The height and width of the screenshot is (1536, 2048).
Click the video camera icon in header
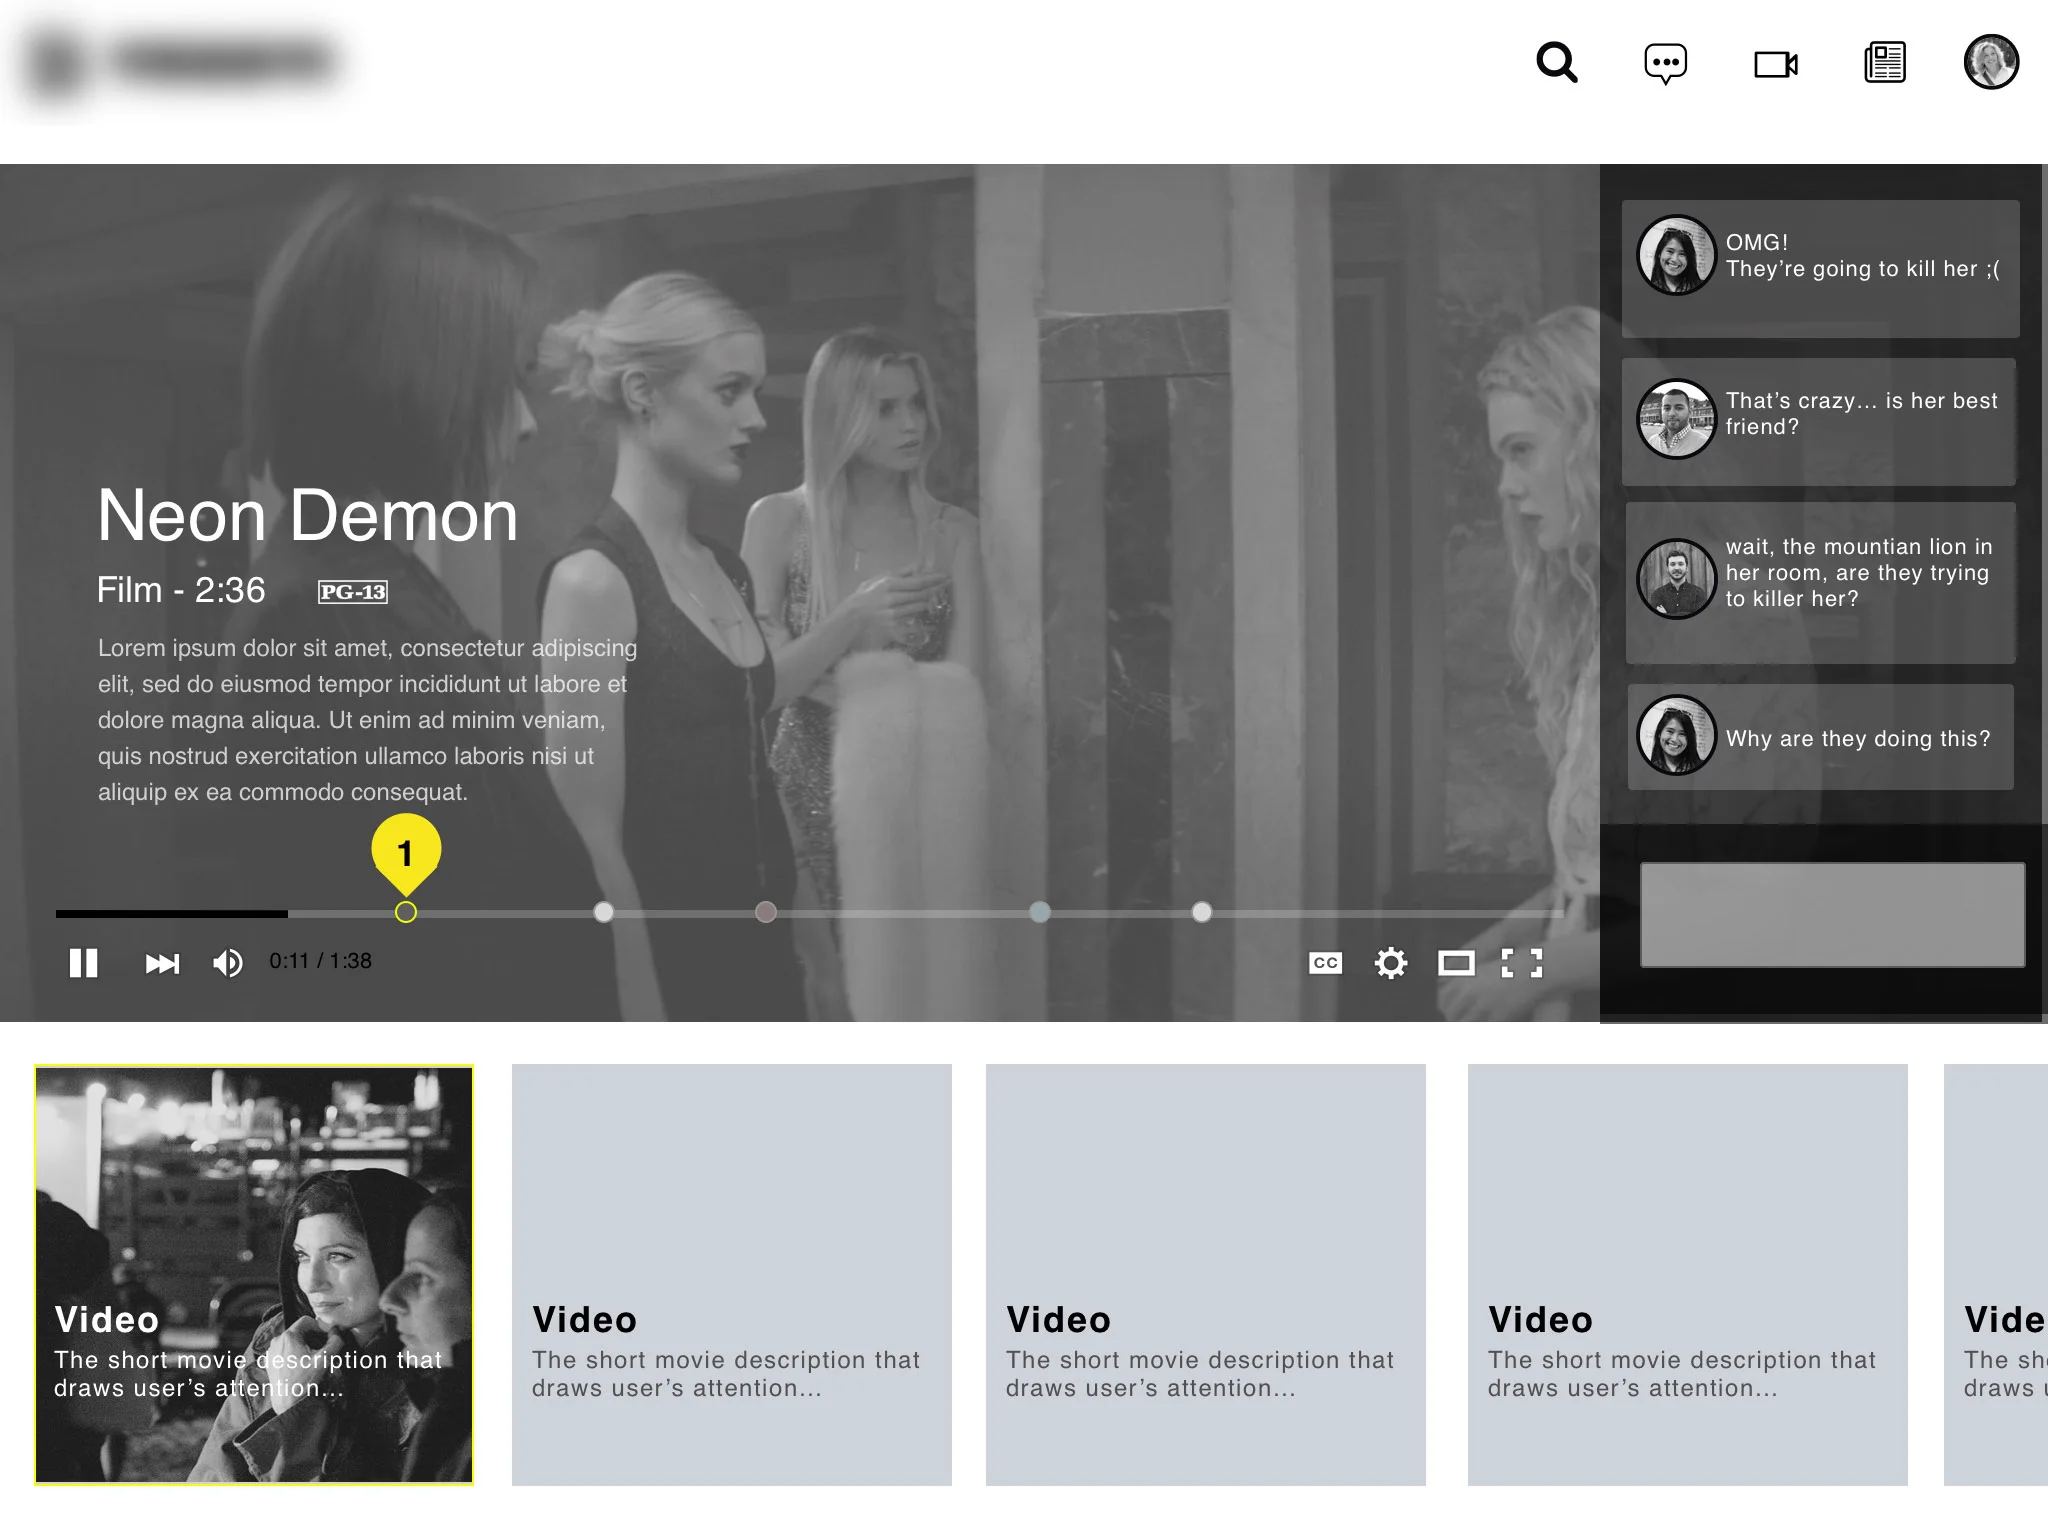(1776, 64)
